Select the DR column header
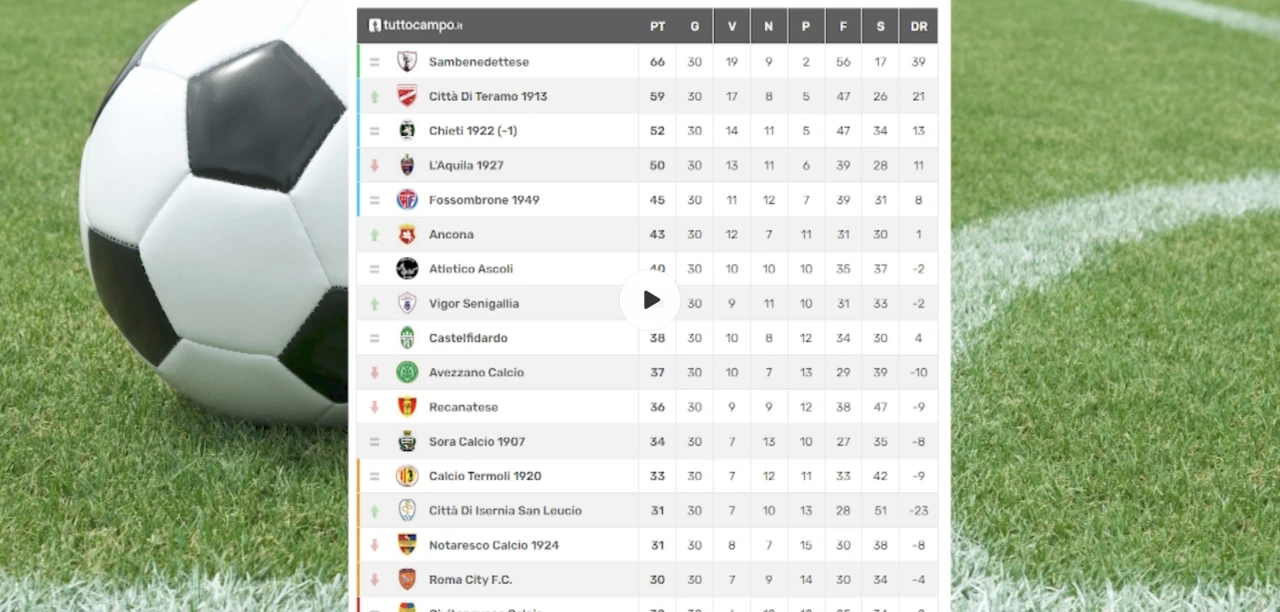 (x=919, y=26)
